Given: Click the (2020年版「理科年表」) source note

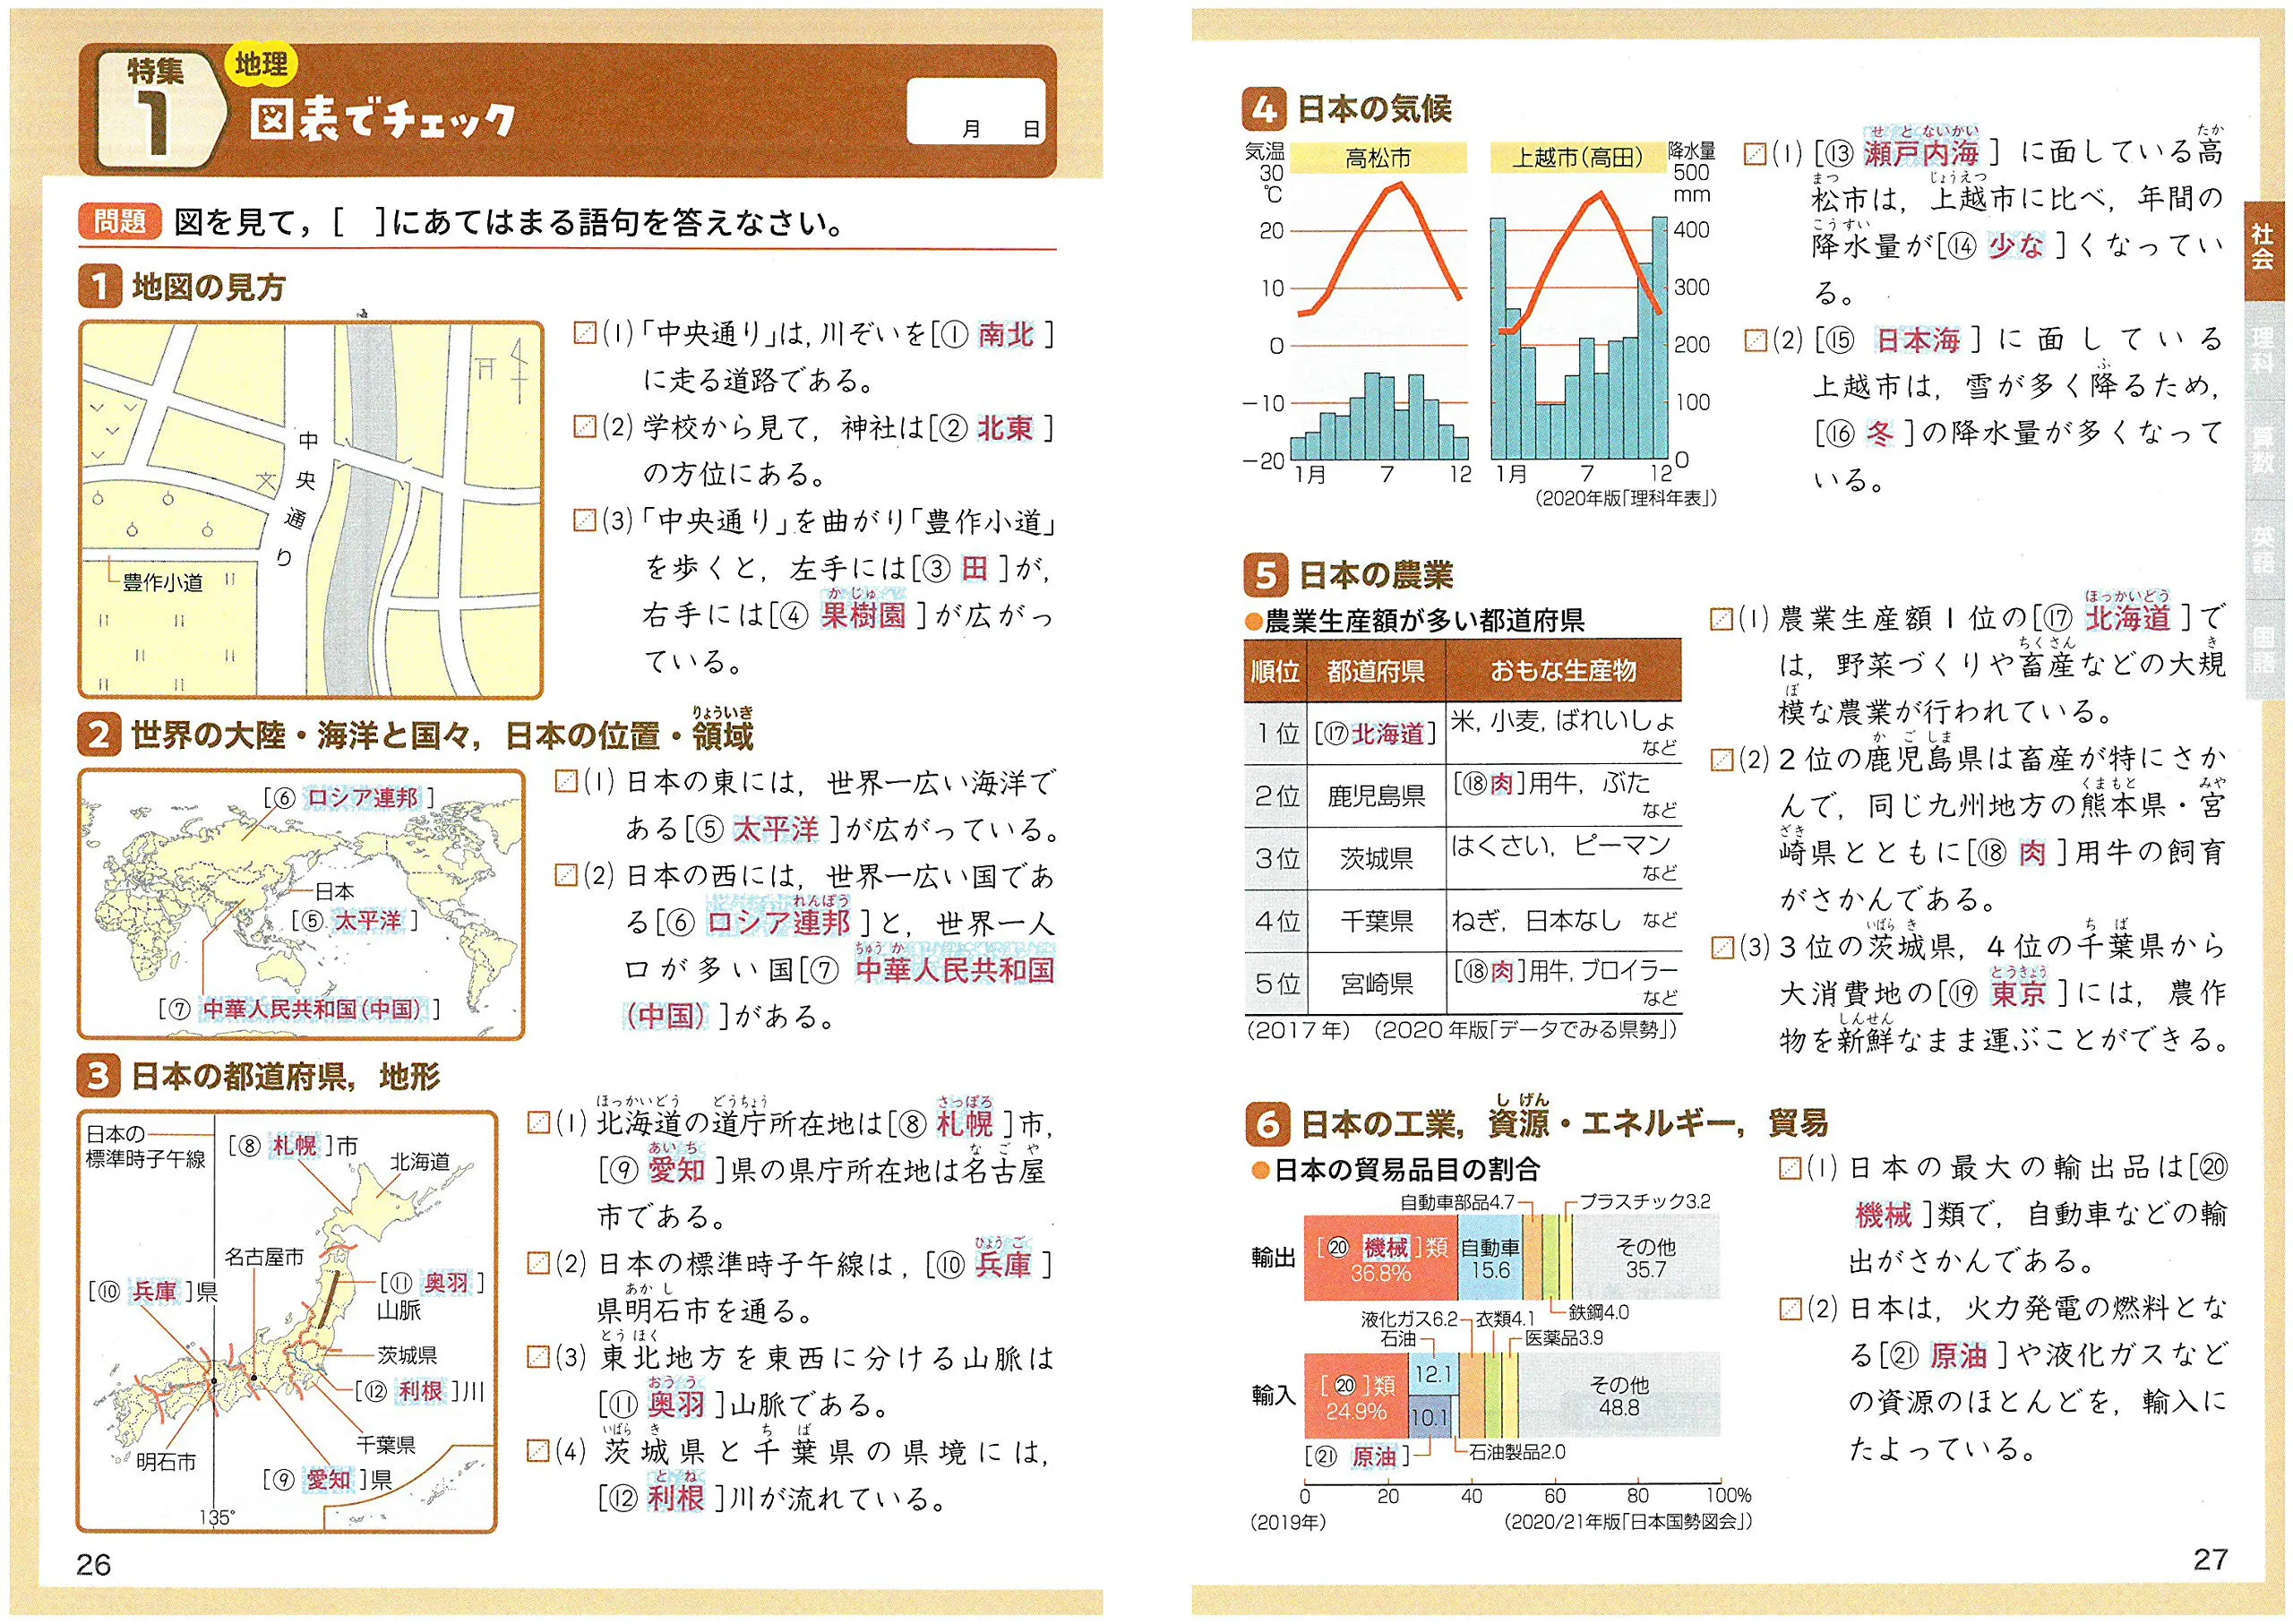Looking at the screenshot, I should click(1625, 498).
